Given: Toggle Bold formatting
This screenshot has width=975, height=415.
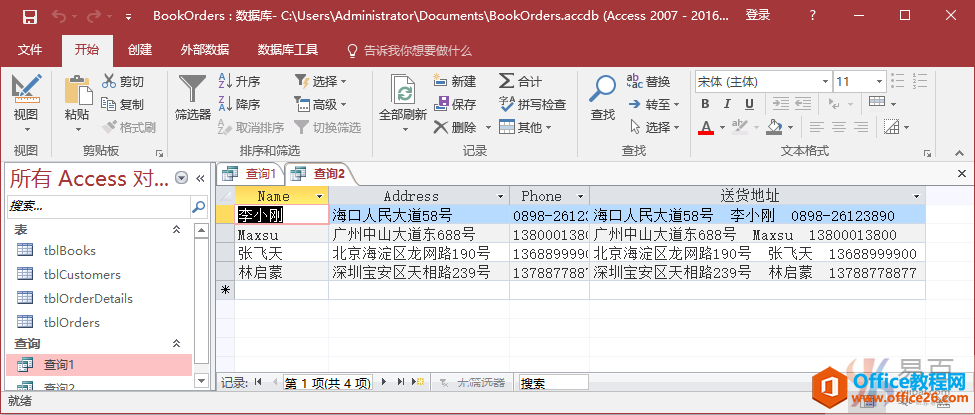Looking at the screenshot, I should [x=705, y=105].
